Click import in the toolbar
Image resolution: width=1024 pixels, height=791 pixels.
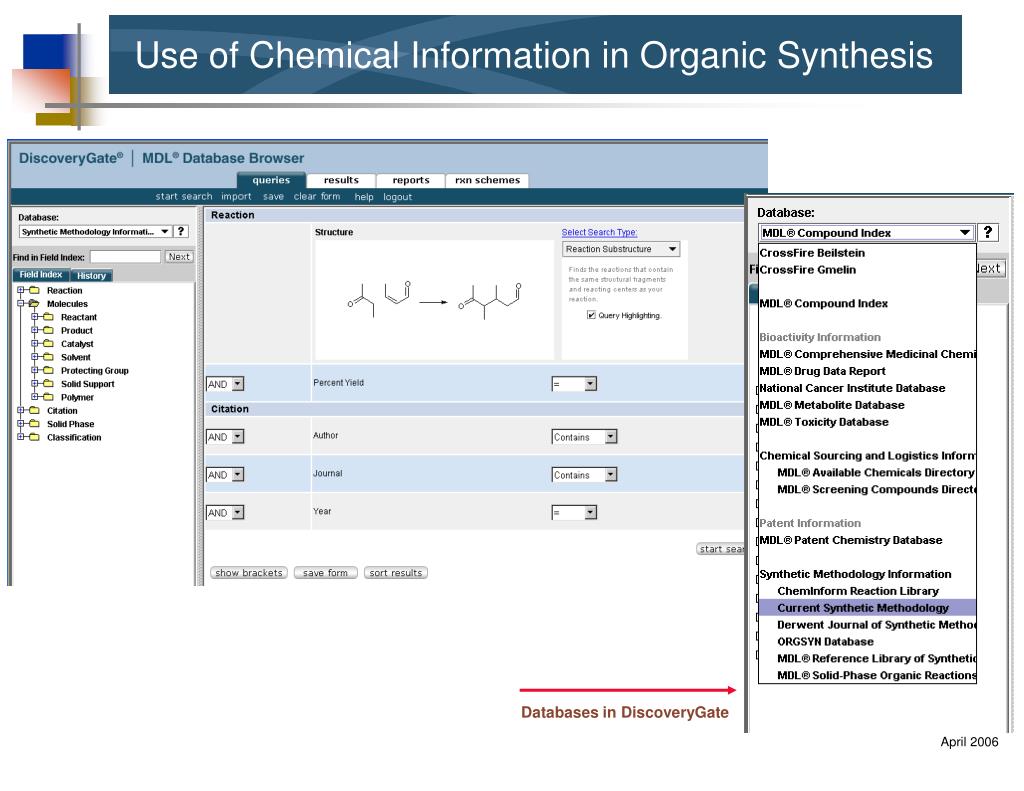236,197
